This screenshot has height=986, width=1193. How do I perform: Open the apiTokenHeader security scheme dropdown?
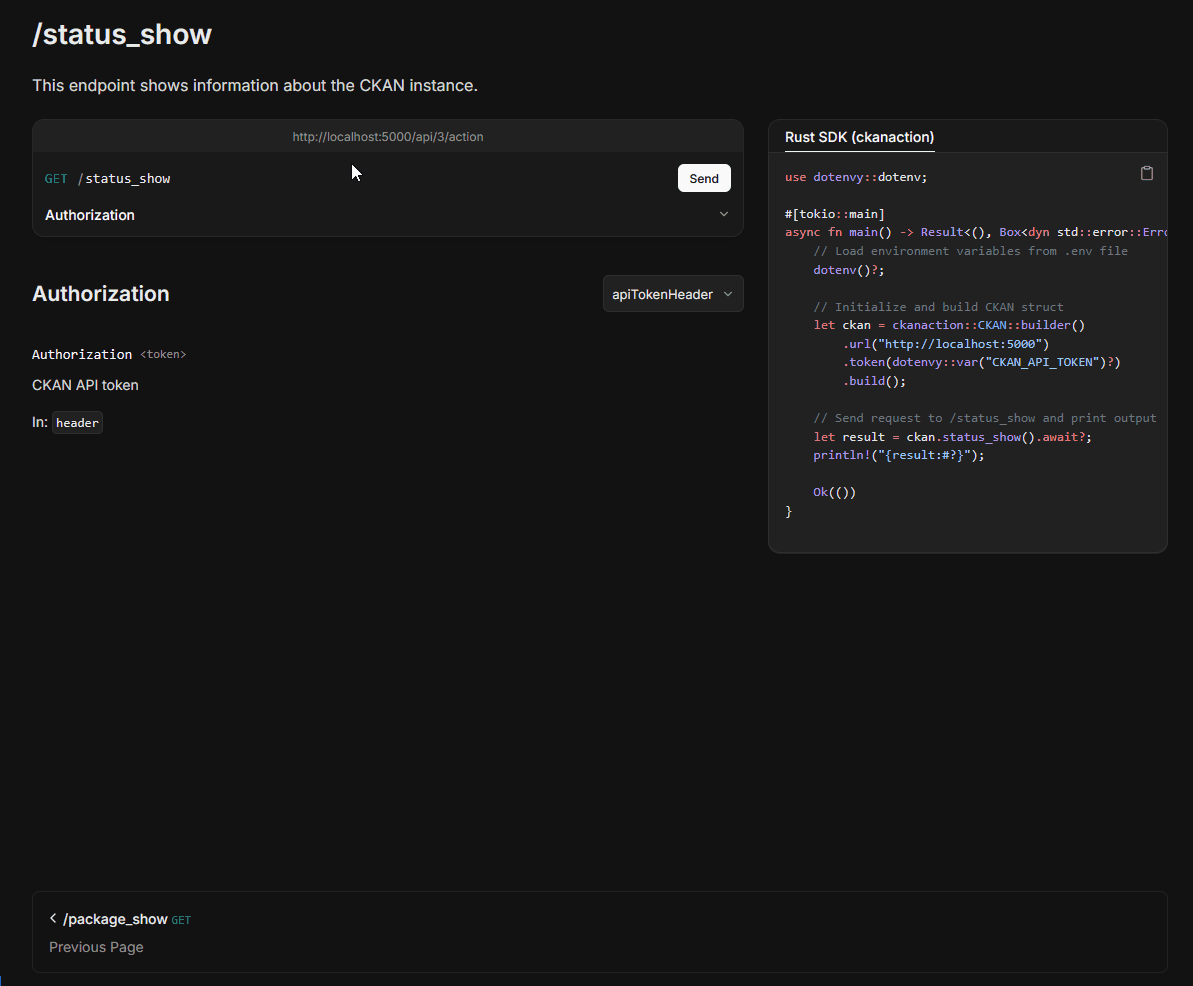click(x=672, y=293)
